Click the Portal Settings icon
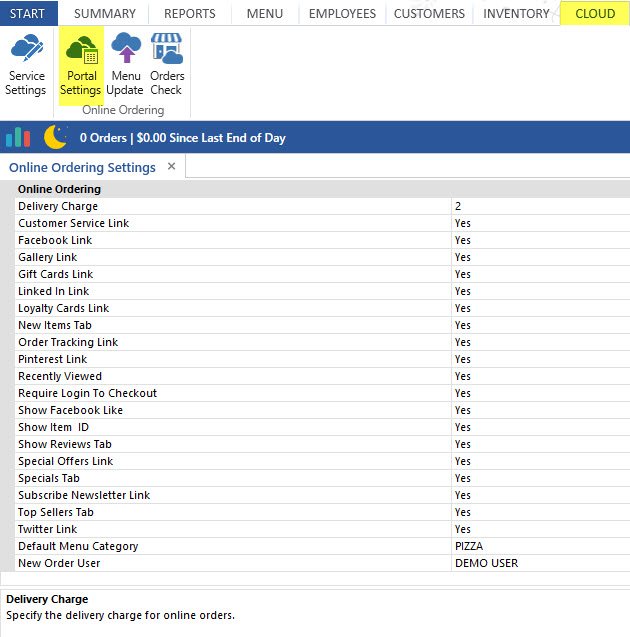Viewport: 630px width, 637px height. pos(81,50)
